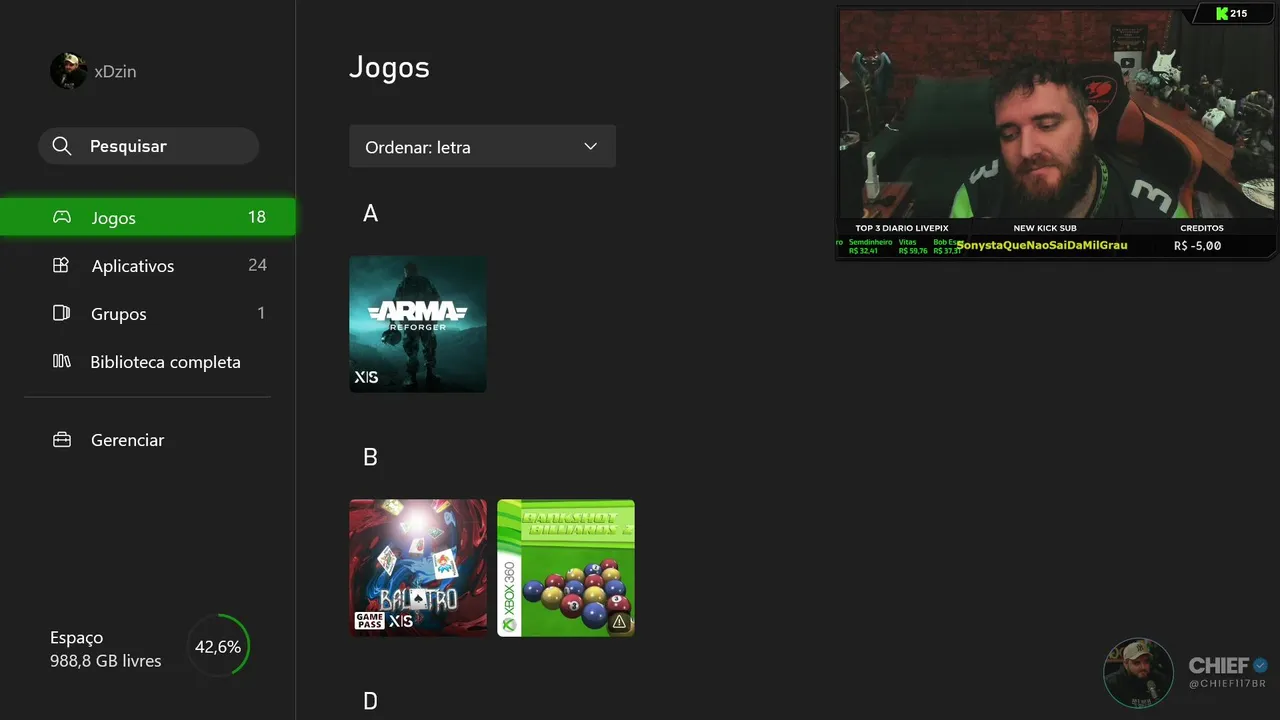The image size is (1280, 720).
Task: Click the Espaço 988,8 GB livres text
Action: coord(105,649)
